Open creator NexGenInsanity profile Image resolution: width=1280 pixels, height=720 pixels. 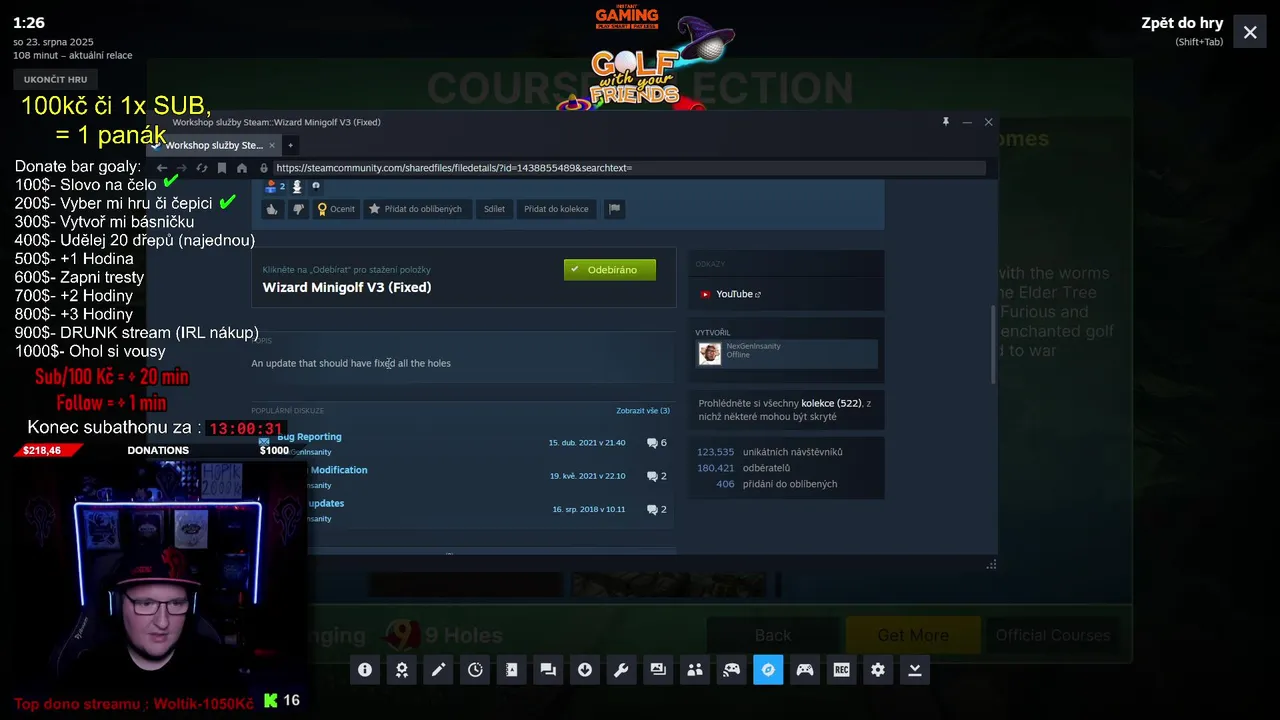click(787, 354)
